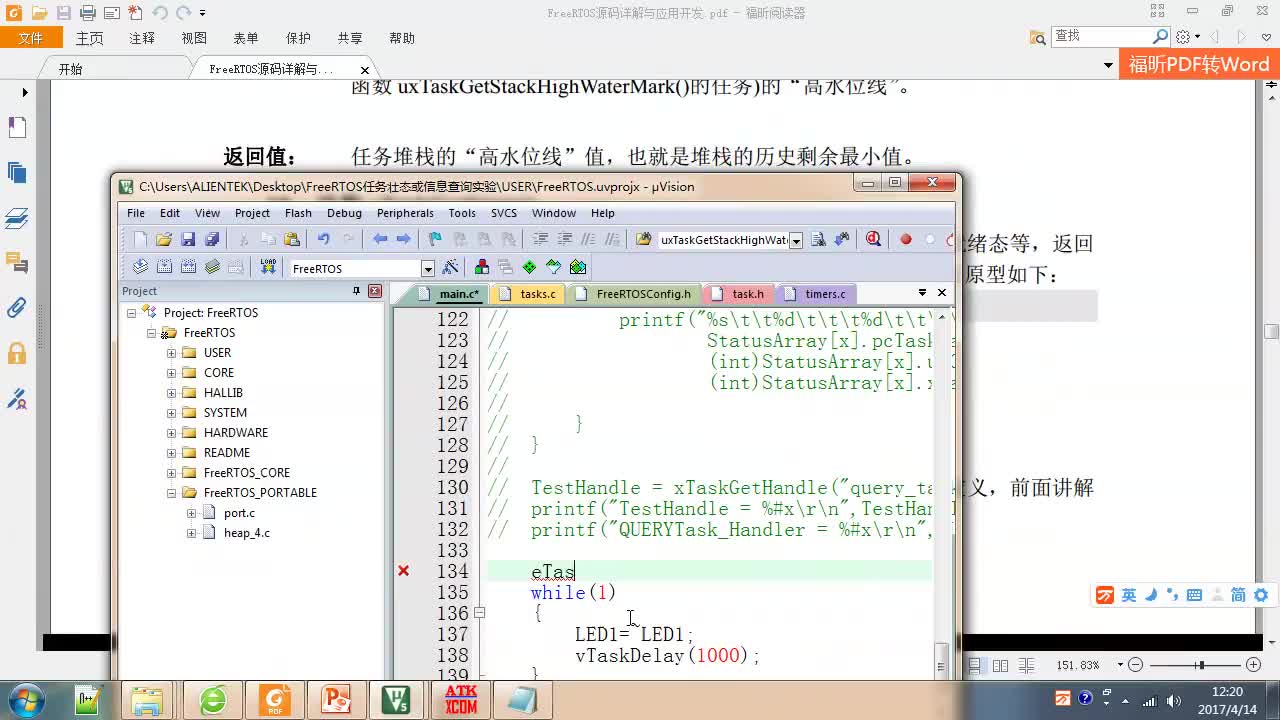Navigate forwards with the blue right arrow
The width and height of the screenshot is (1280, 720).
403,239
